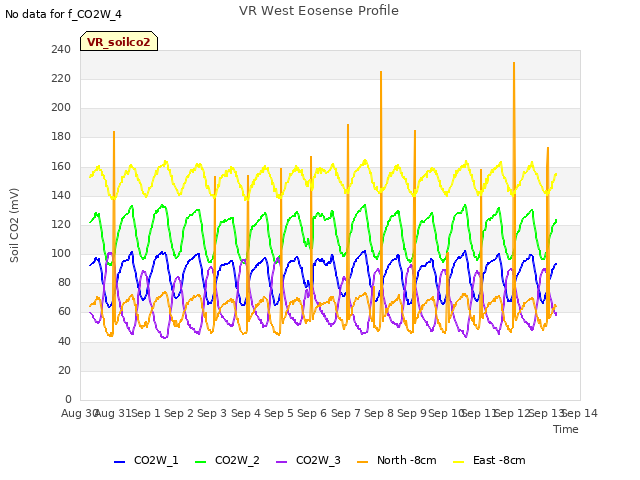Click the 160 y-axis tick label

click(x=61, y=167)
